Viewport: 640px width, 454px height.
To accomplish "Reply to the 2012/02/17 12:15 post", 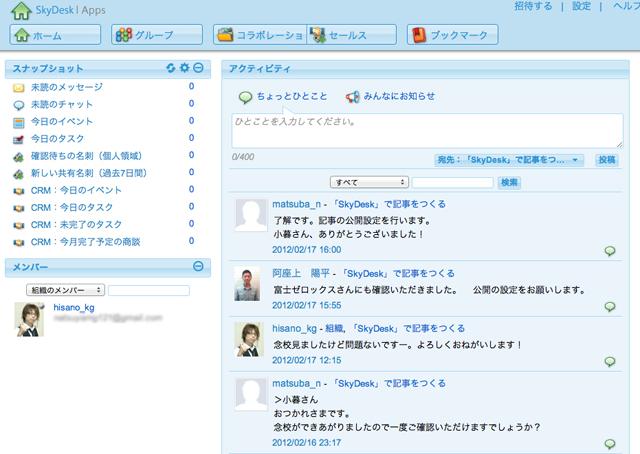I will coord(610,361).
